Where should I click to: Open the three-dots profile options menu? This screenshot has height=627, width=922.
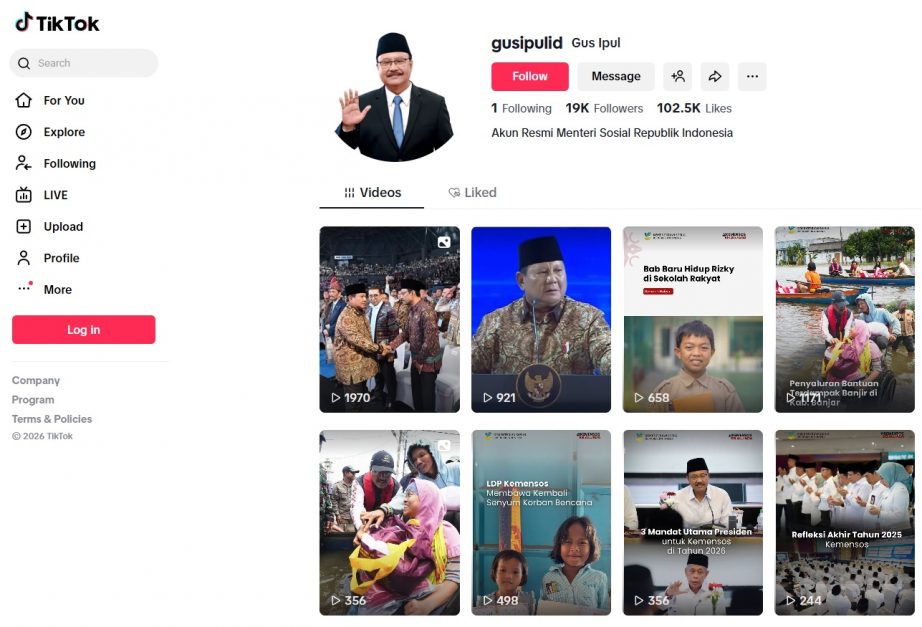[752, 76]
